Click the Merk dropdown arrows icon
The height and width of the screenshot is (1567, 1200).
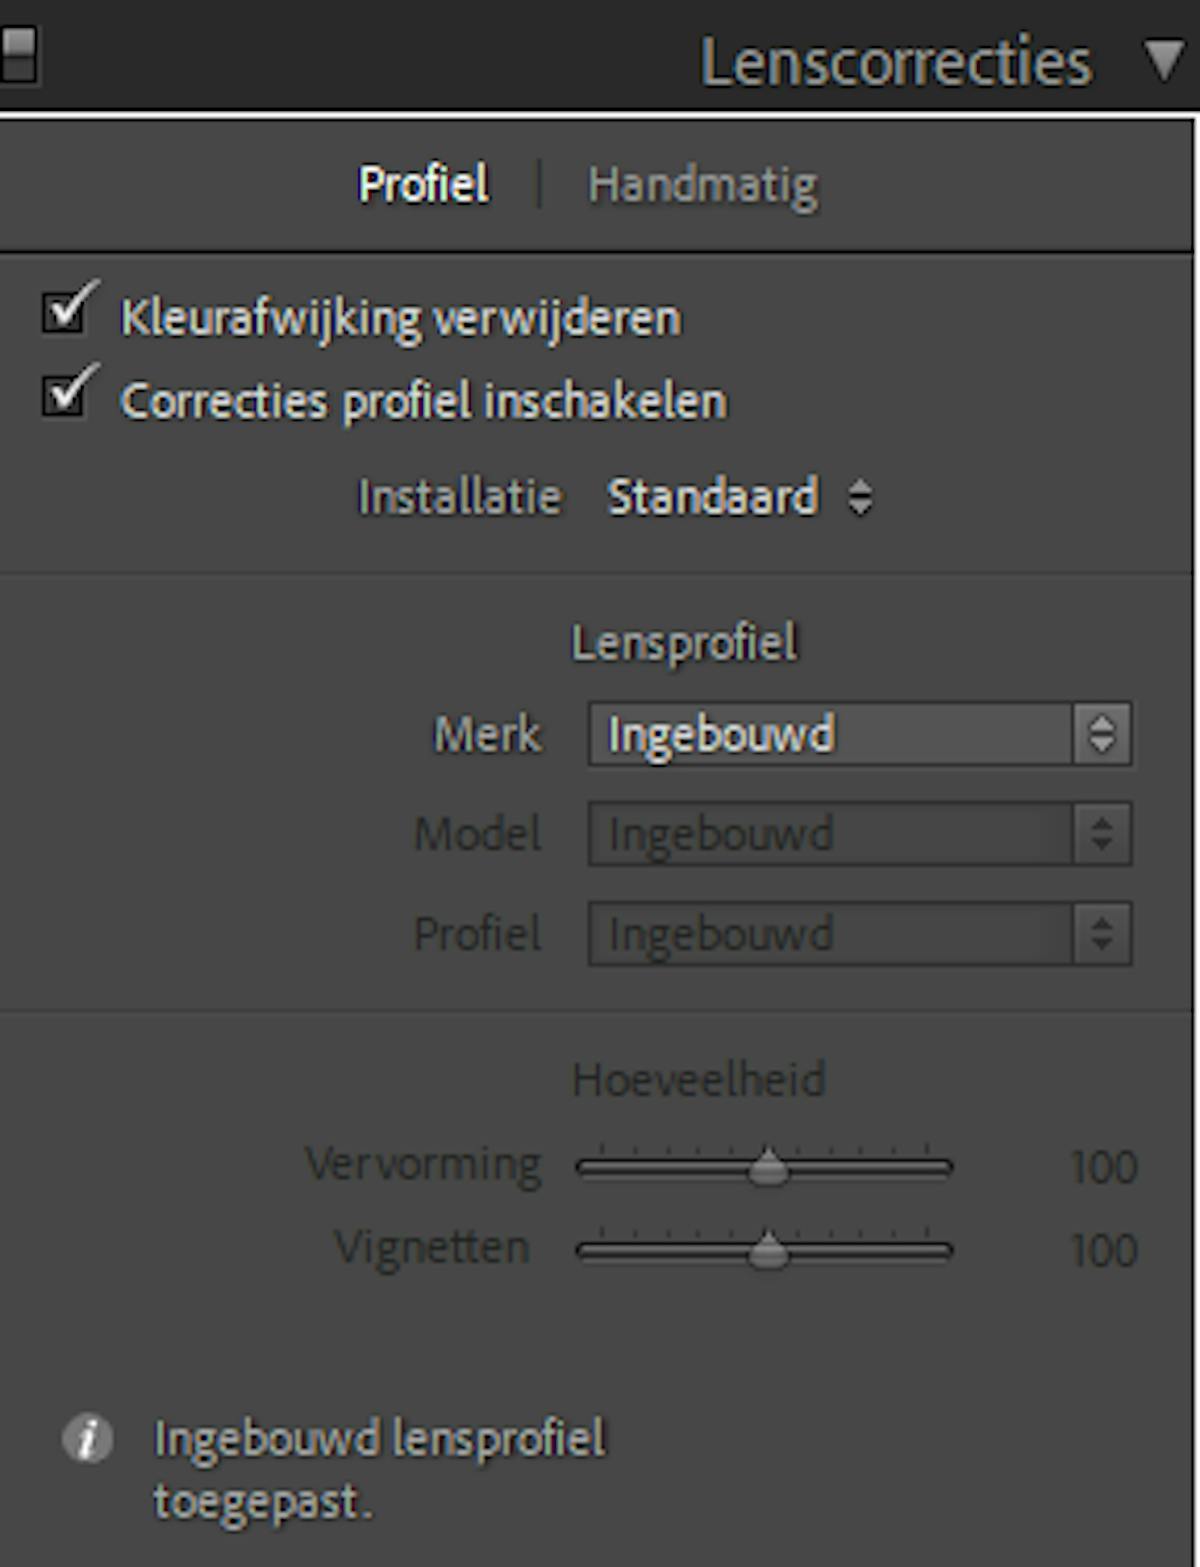(x=1102, y=734)
